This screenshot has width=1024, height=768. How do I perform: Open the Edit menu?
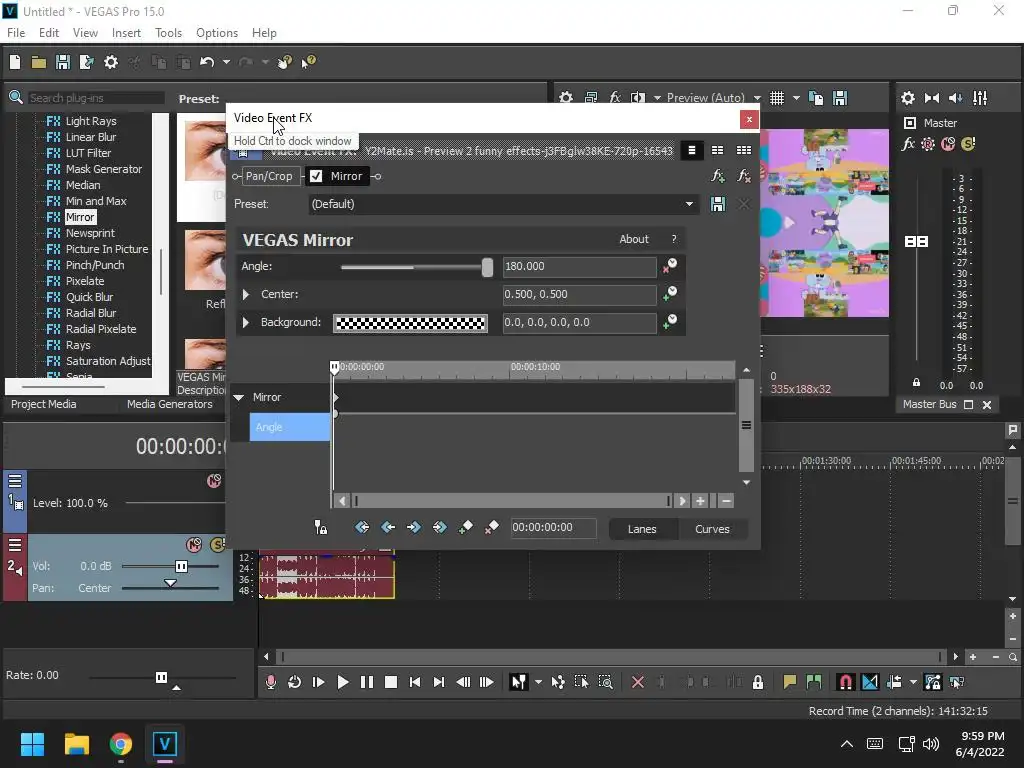(x=49, y=33)
